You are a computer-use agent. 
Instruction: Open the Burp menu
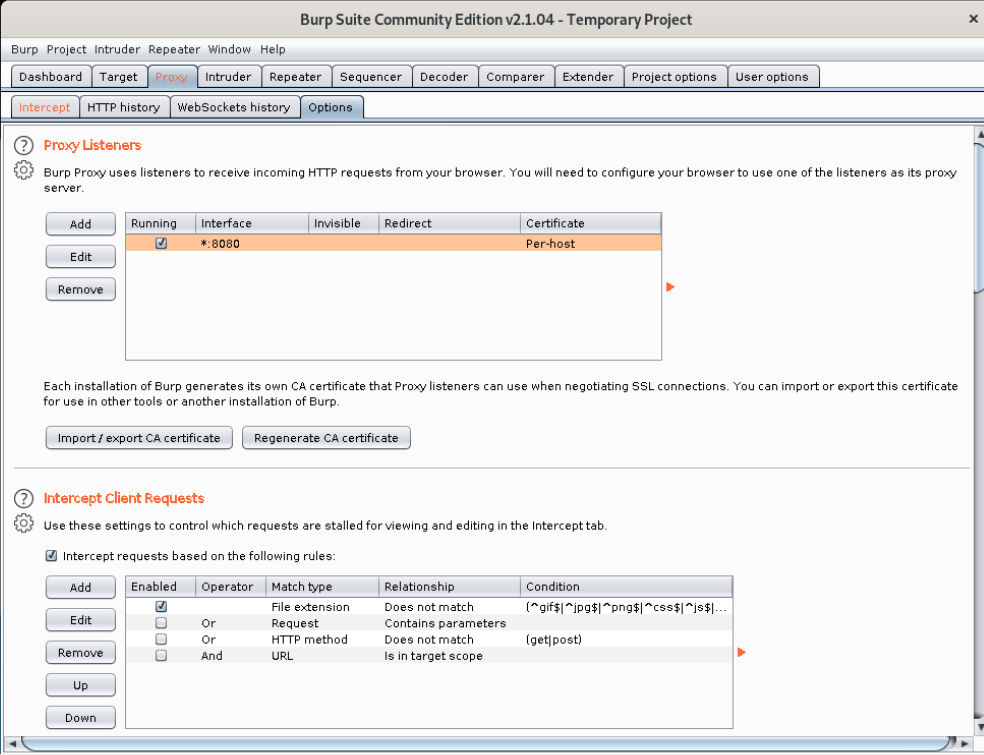(24, 50)
